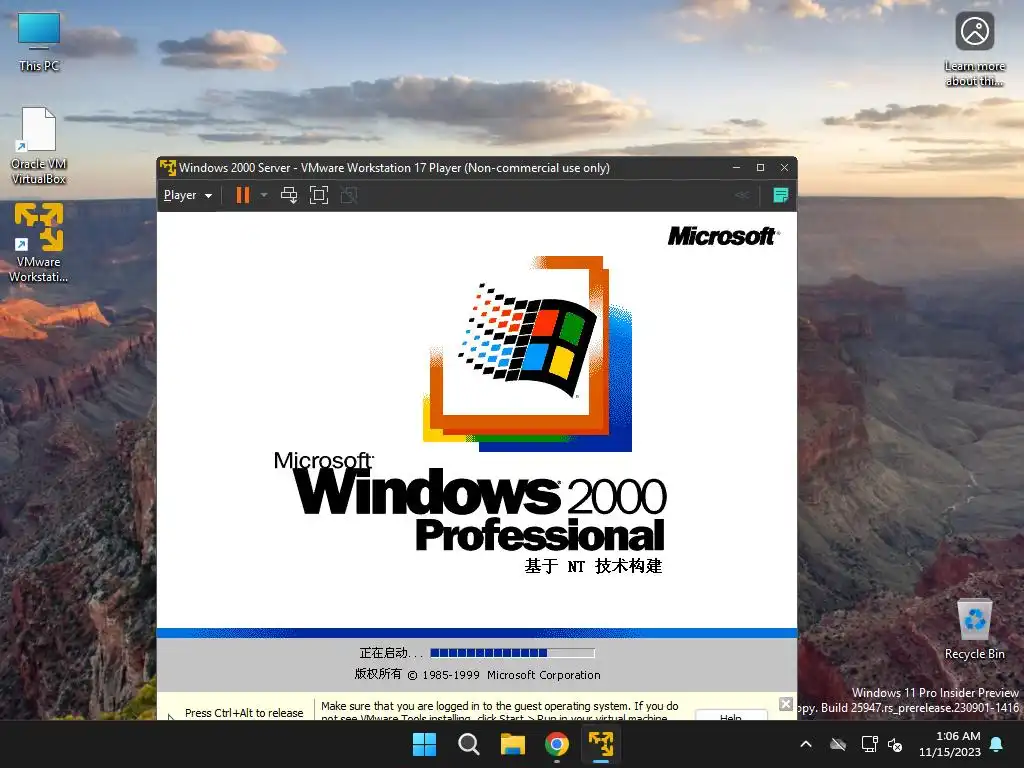This screenshot has width=1024, height=768.
Task: Click inside the Windows 2000 guest screen
Action: point(477,451)
